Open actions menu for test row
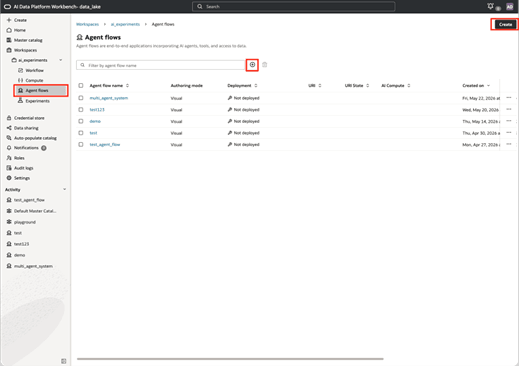This screenshot has height=366, width=519. [509, 133]
